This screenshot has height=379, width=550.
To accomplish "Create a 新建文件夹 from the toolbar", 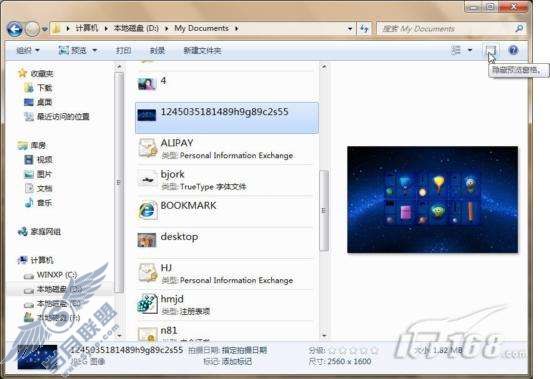I will [202, 51].
